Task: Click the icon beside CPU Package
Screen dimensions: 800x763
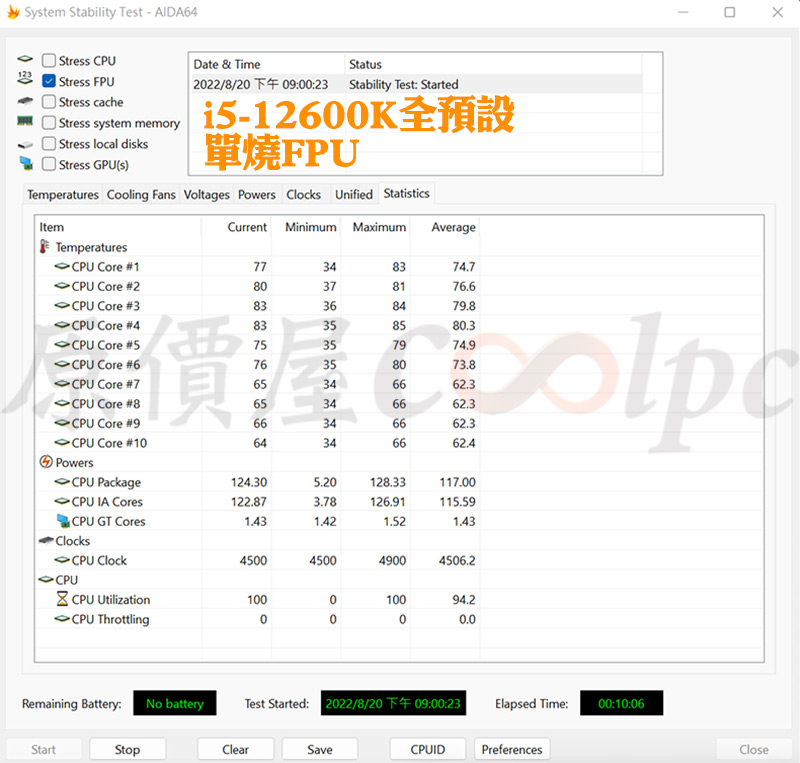Action: [62, 481]
